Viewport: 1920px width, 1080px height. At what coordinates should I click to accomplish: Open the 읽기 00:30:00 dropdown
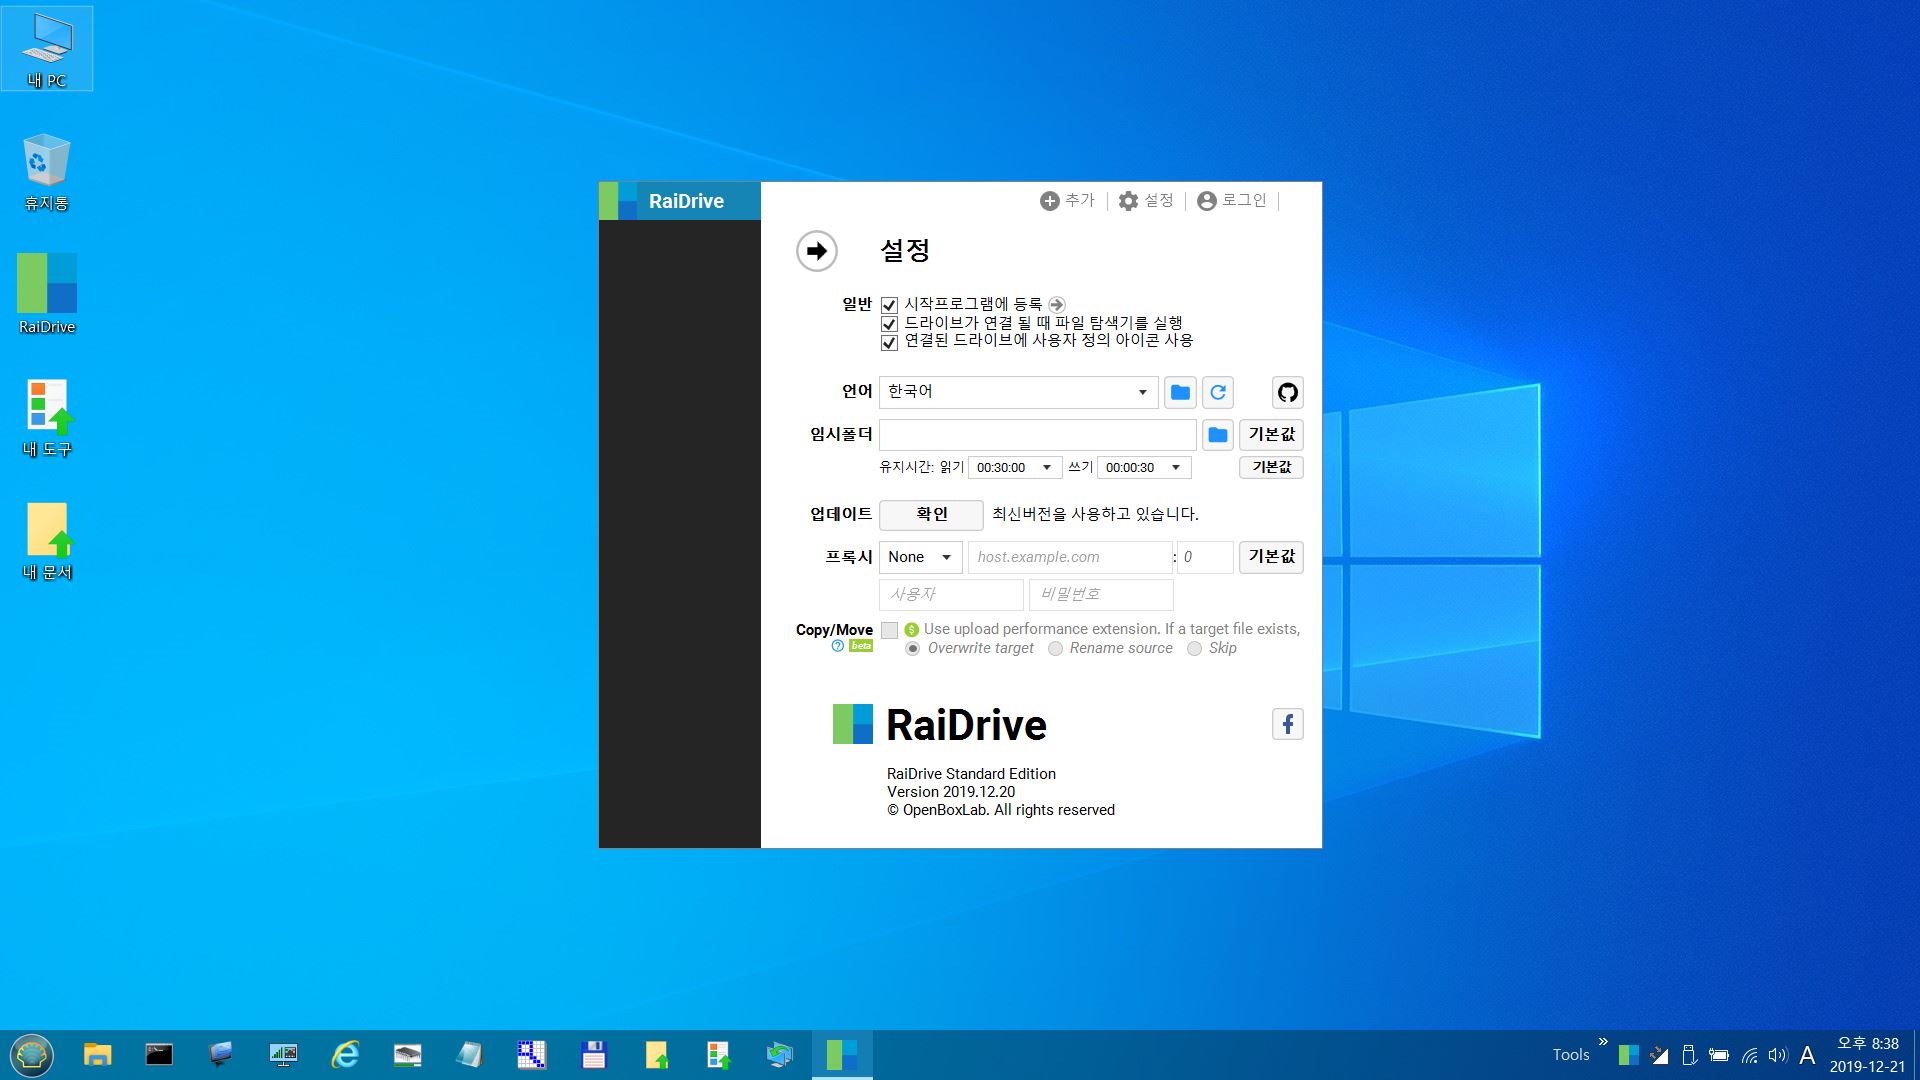1014,467
